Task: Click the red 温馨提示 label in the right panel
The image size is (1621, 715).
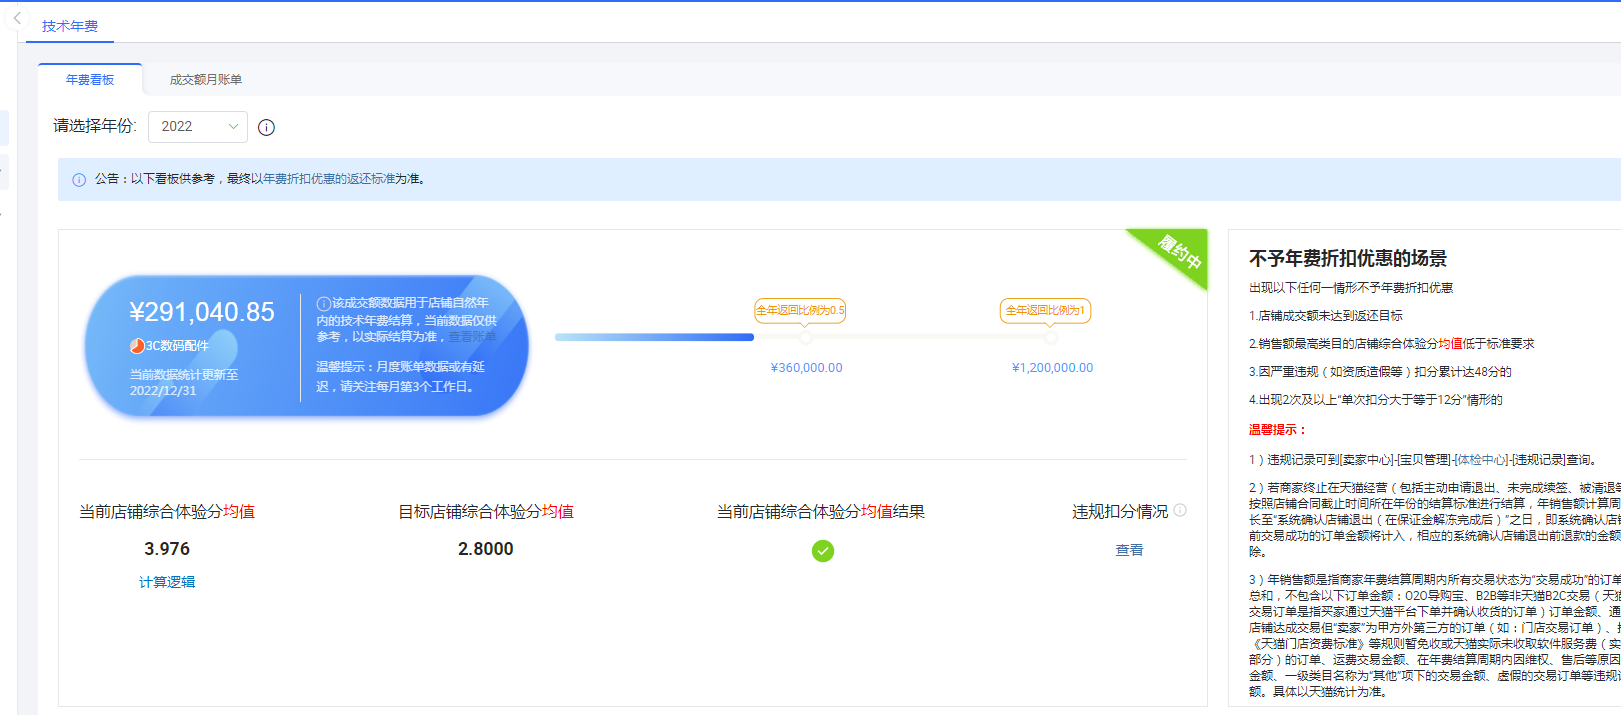Action: tap(1278, 430)
